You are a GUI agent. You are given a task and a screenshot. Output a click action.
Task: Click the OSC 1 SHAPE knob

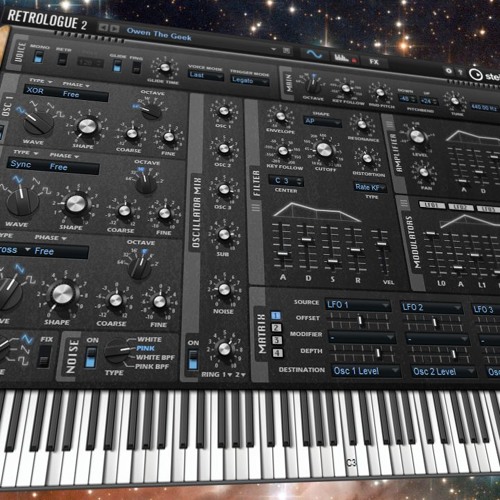[87, 127]
